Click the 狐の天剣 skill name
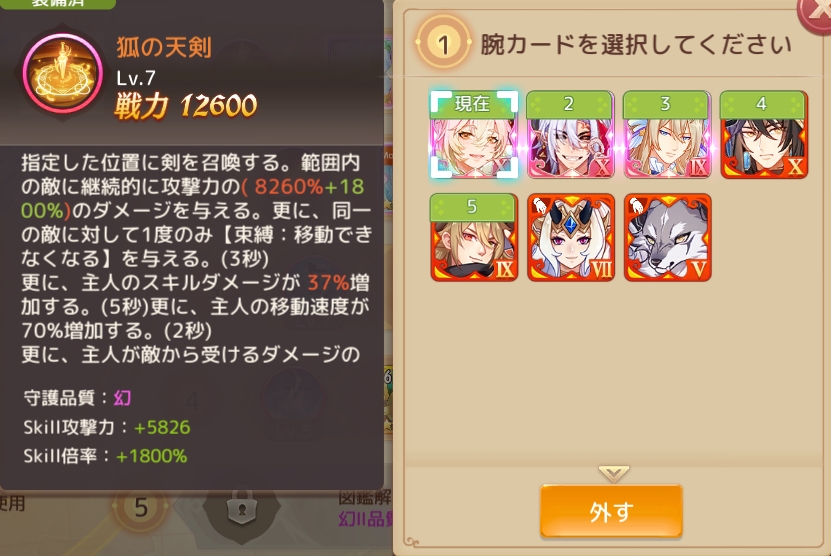 coord(164,48)
